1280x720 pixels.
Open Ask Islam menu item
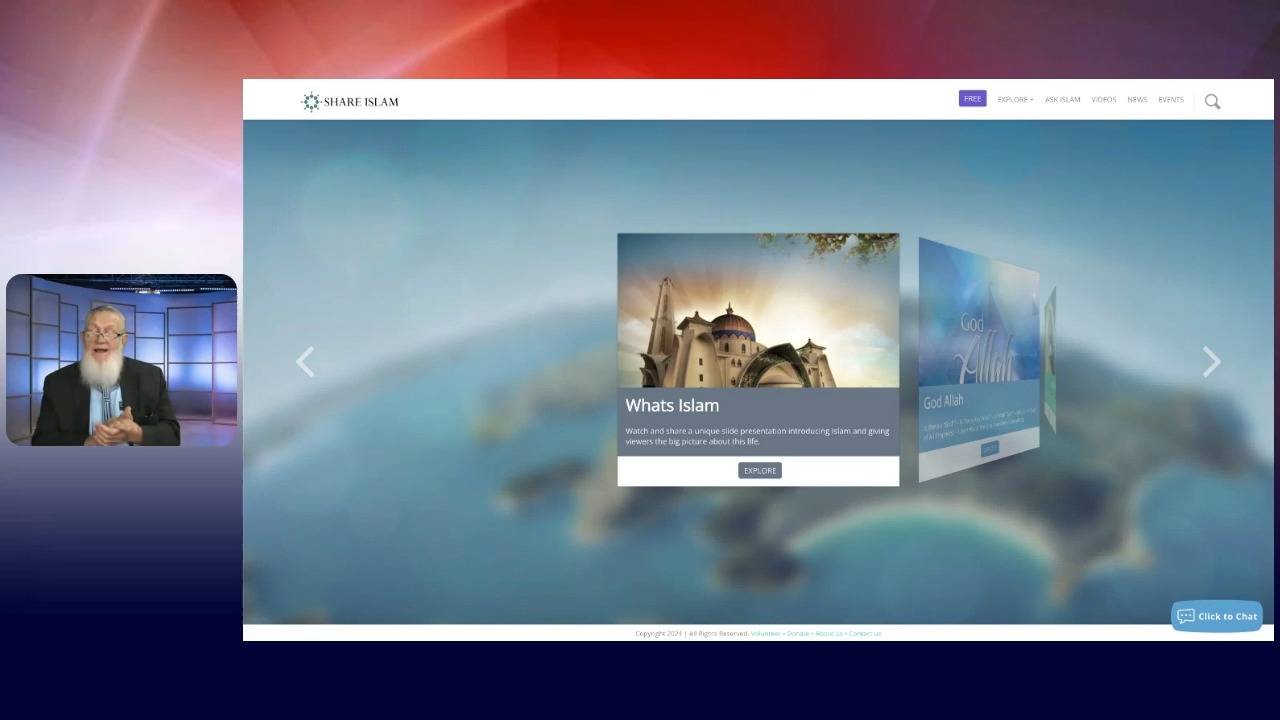(1062, 99)
